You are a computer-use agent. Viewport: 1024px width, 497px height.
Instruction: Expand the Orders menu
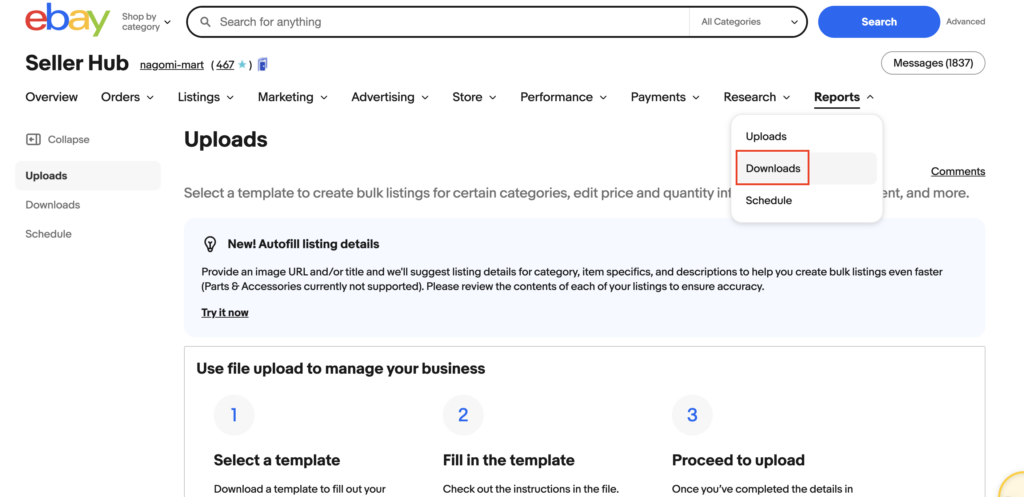point(127,97)
